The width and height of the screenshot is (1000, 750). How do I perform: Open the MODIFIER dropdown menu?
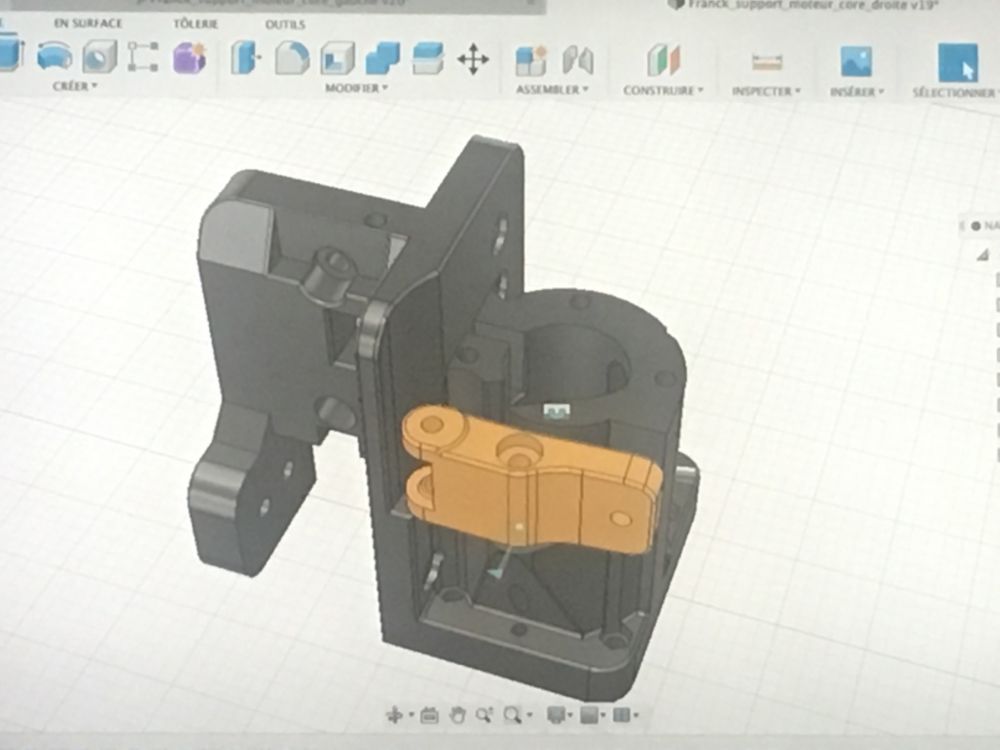click(357, 88)
